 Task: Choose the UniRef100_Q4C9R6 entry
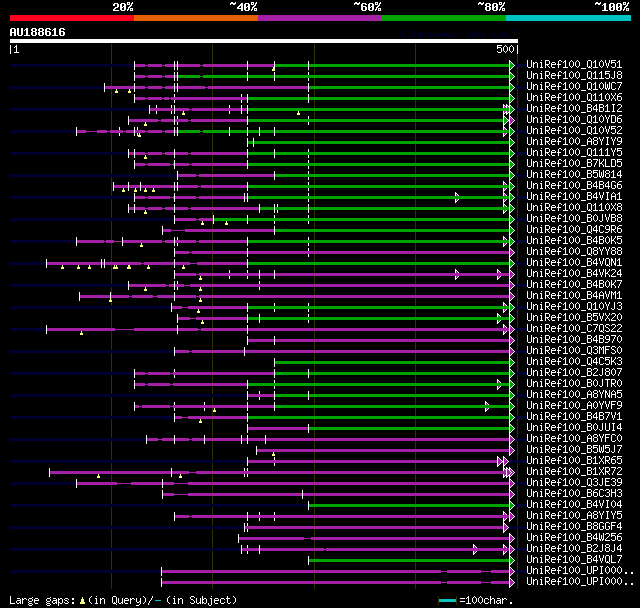574,230
